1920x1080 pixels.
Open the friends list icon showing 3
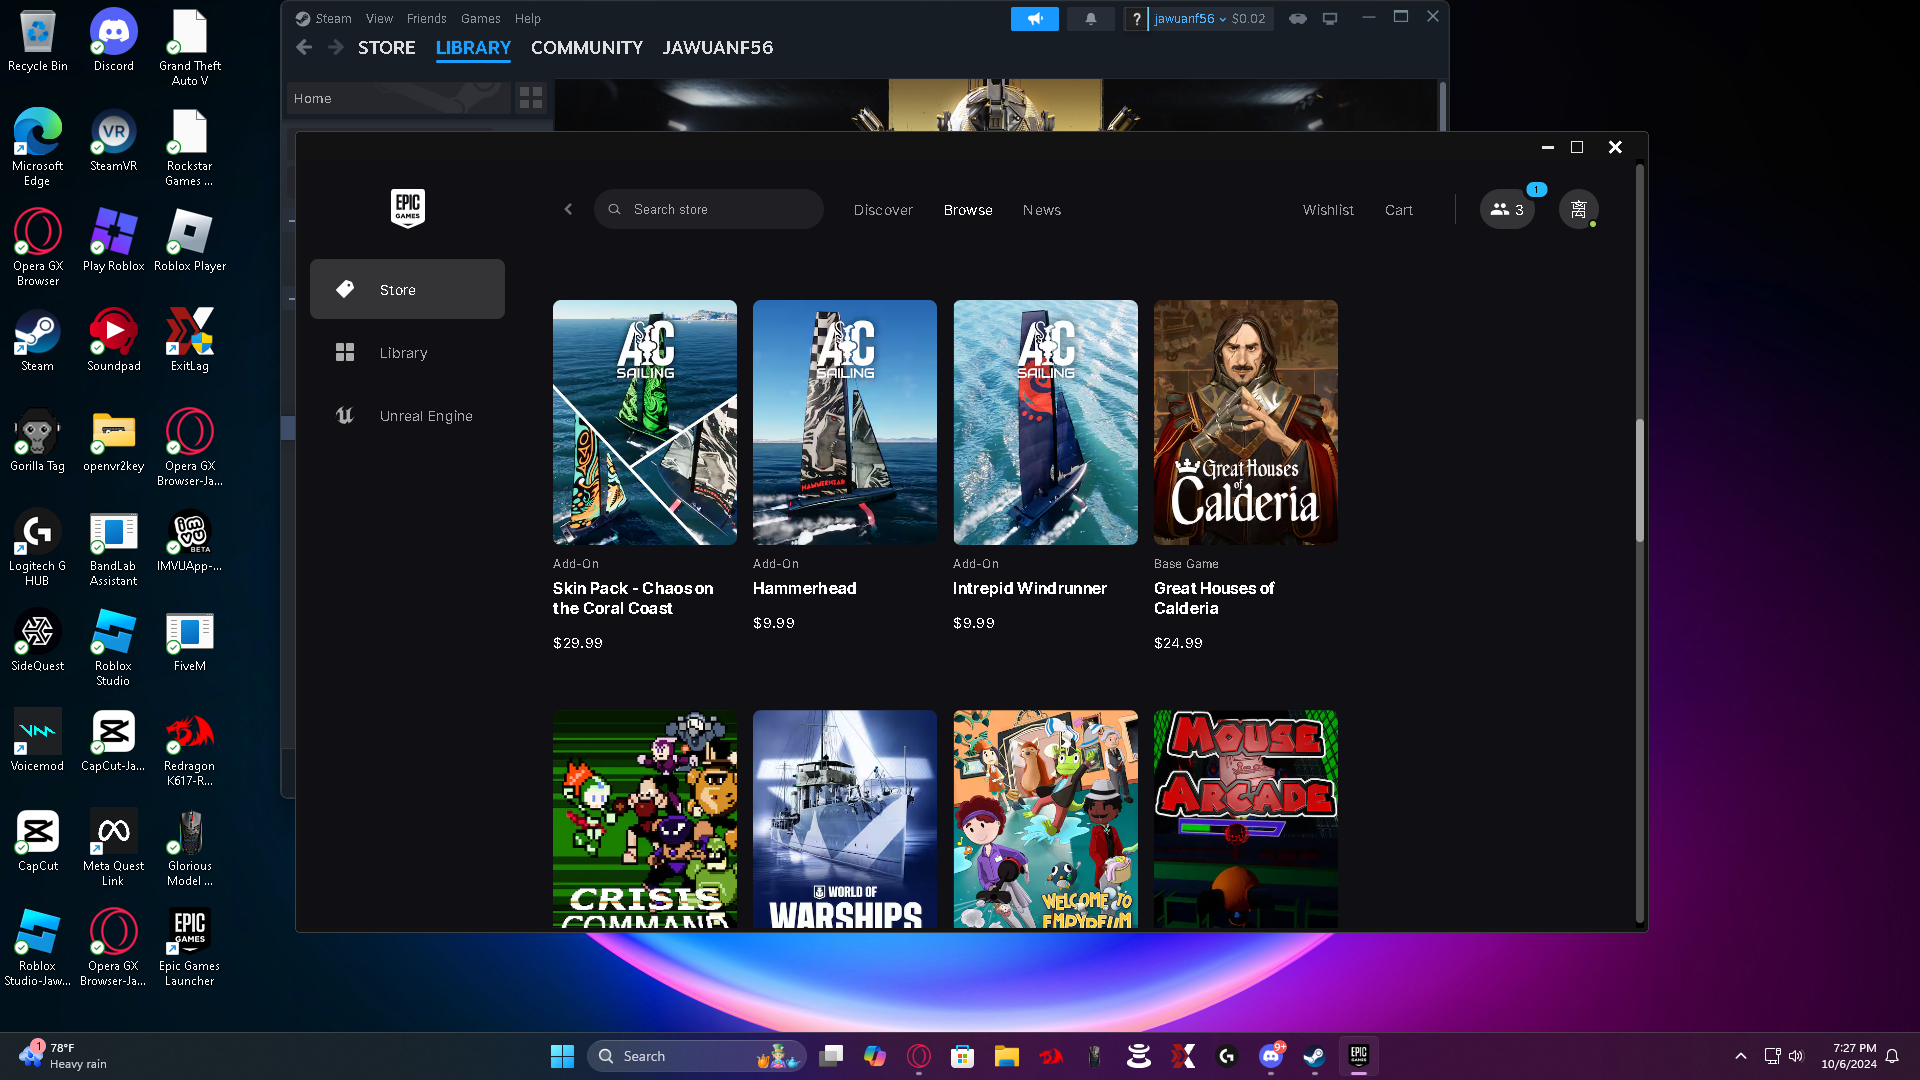[x=1507, y=210]
